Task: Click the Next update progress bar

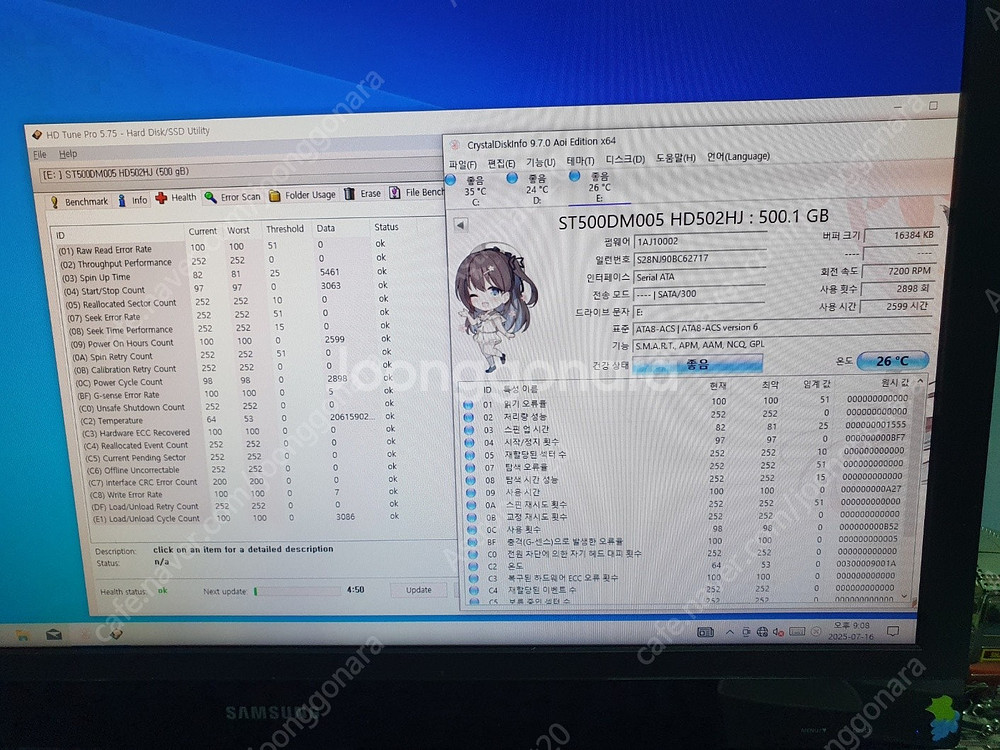Action: point(297,591)
